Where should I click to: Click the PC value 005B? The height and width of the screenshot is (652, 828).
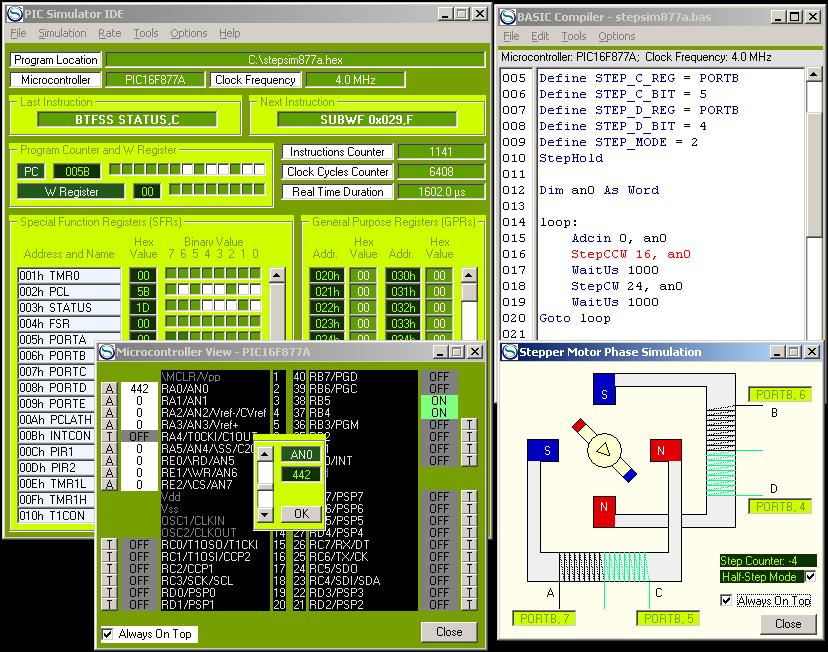78,171
